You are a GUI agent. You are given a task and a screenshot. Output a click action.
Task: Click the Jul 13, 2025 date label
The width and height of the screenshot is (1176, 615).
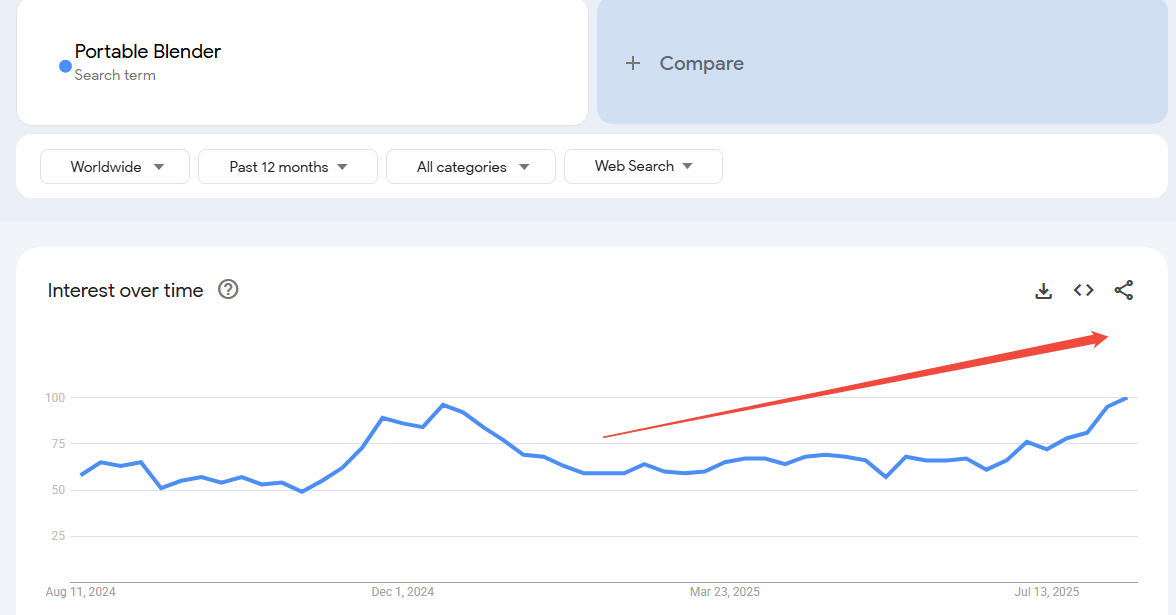click(1045, 591)
